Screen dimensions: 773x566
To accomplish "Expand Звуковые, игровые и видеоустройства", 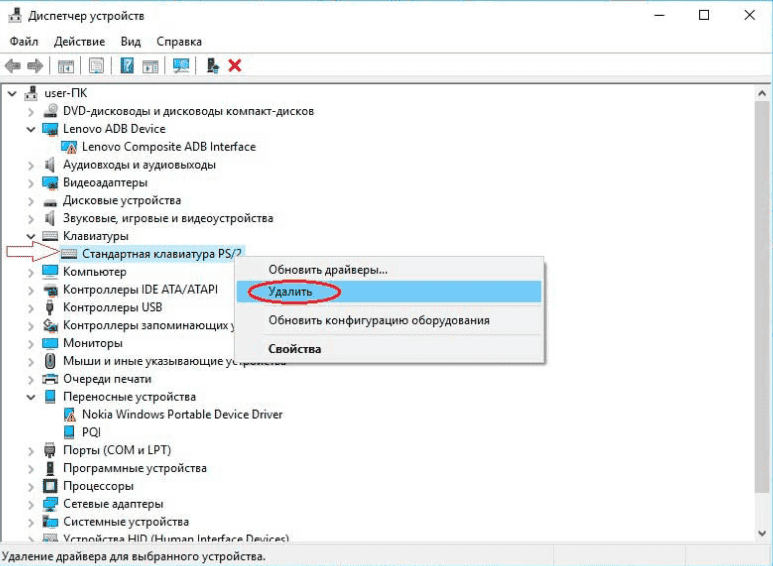I will tap(31, 219).
